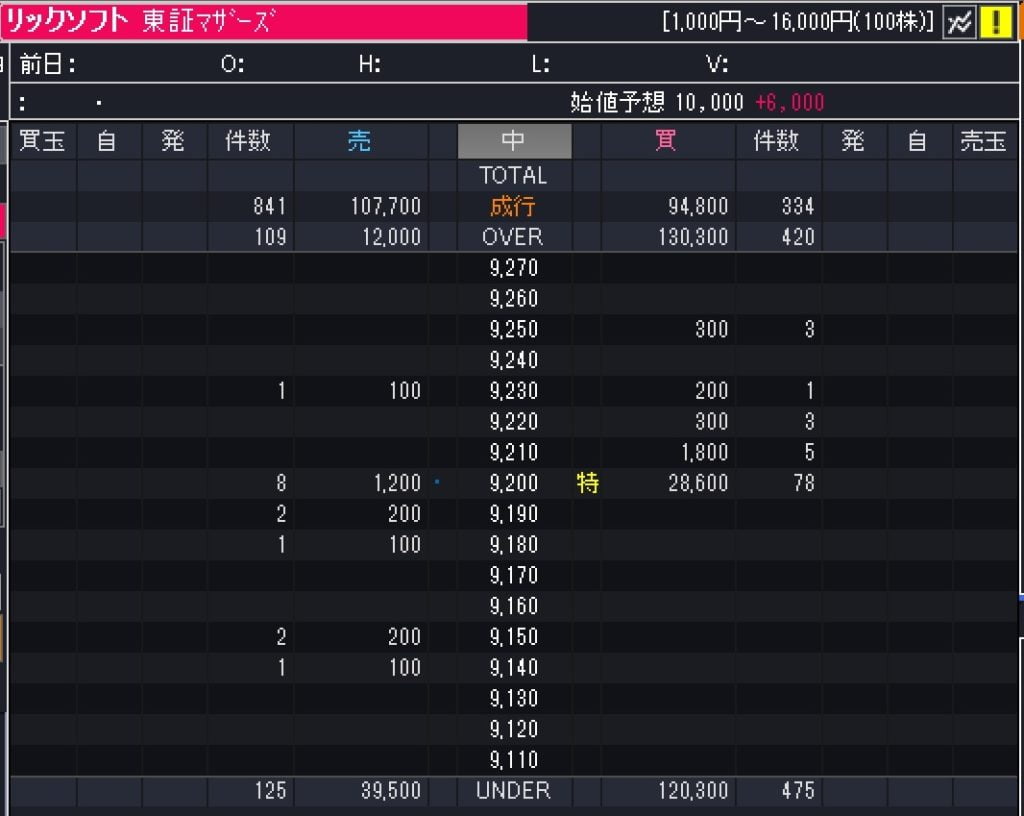Click the yellow exclamation alert icon

(x=995, y=22)
